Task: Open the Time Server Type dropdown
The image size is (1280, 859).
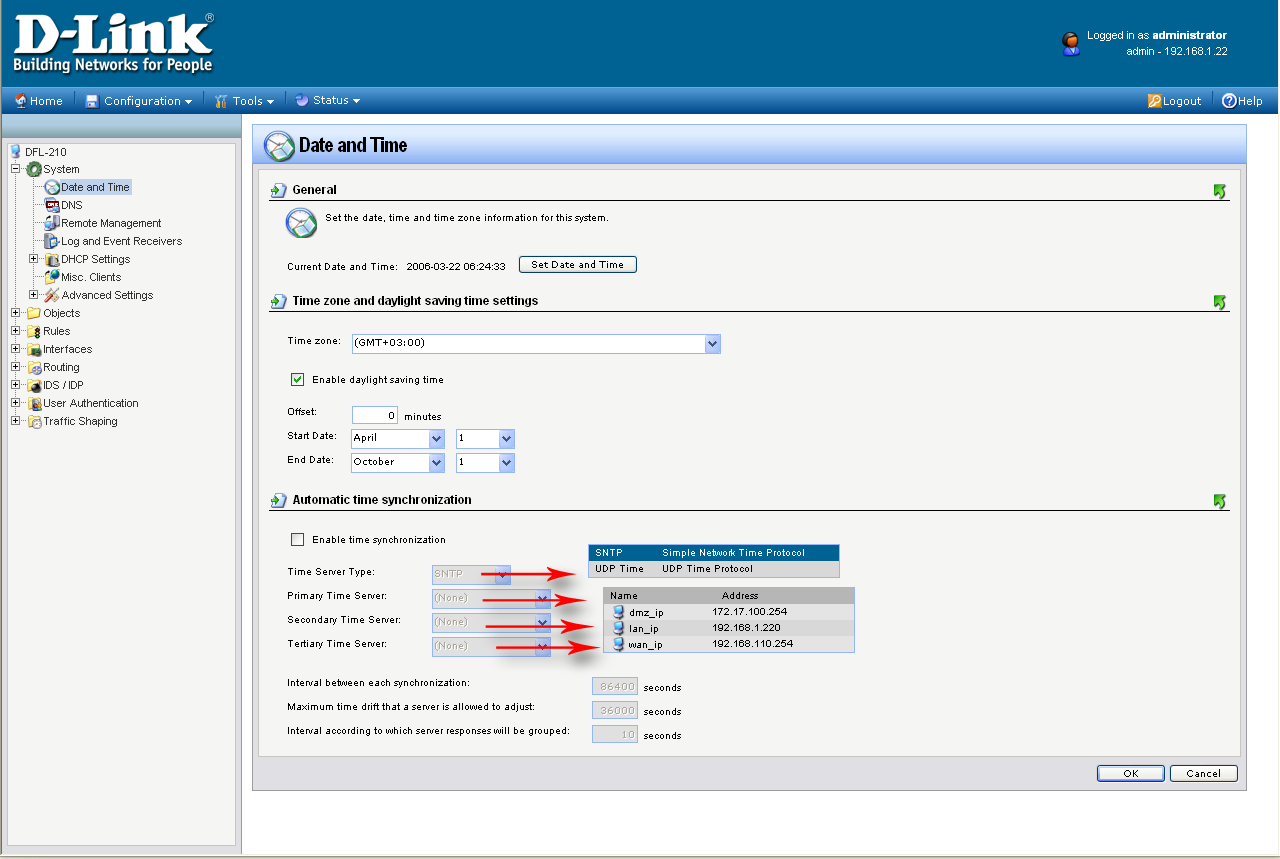Action: click(471, 575)
